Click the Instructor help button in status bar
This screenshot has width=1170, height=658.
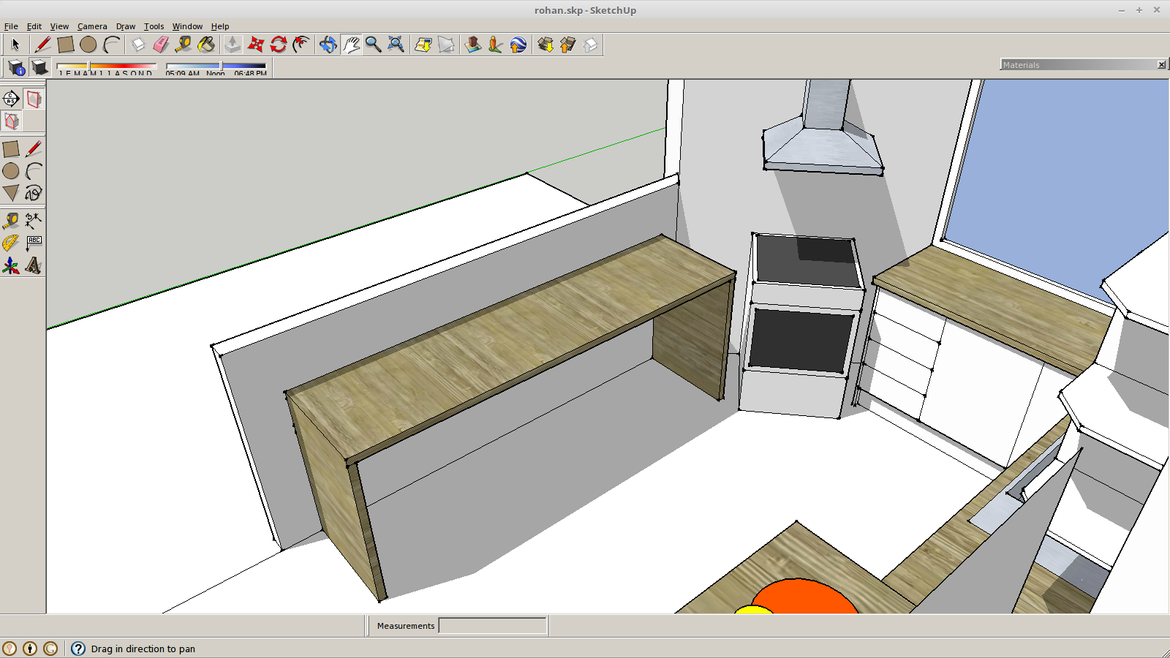coord(79,649)
